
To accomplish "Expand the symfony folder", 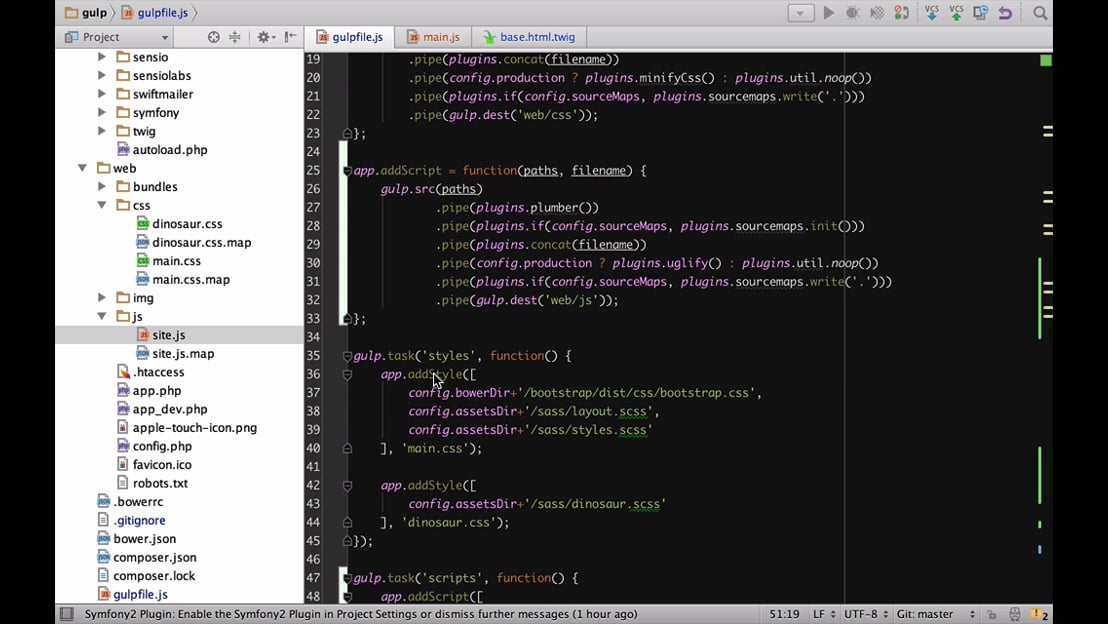I will (102, 112).
